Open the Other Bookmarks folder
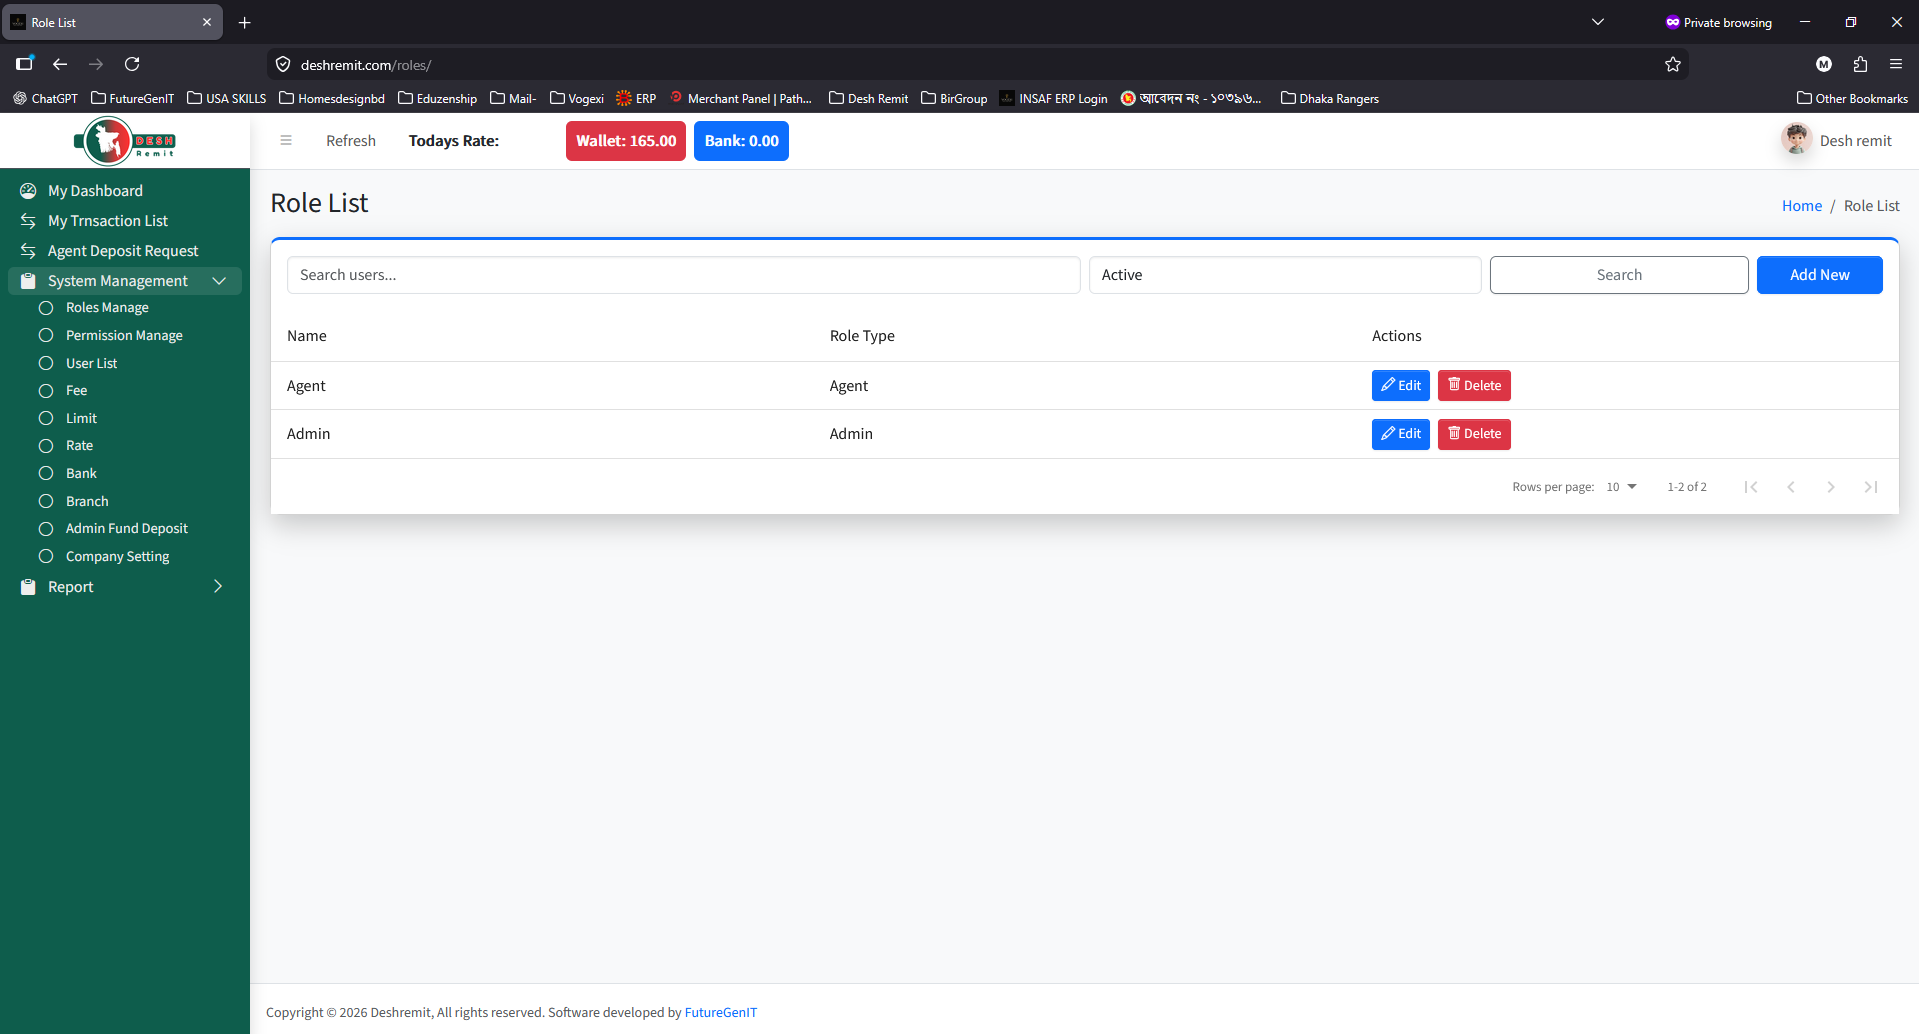Image resolution: width=1919 pixels, height=1034 pixels. click(1852, 98)
